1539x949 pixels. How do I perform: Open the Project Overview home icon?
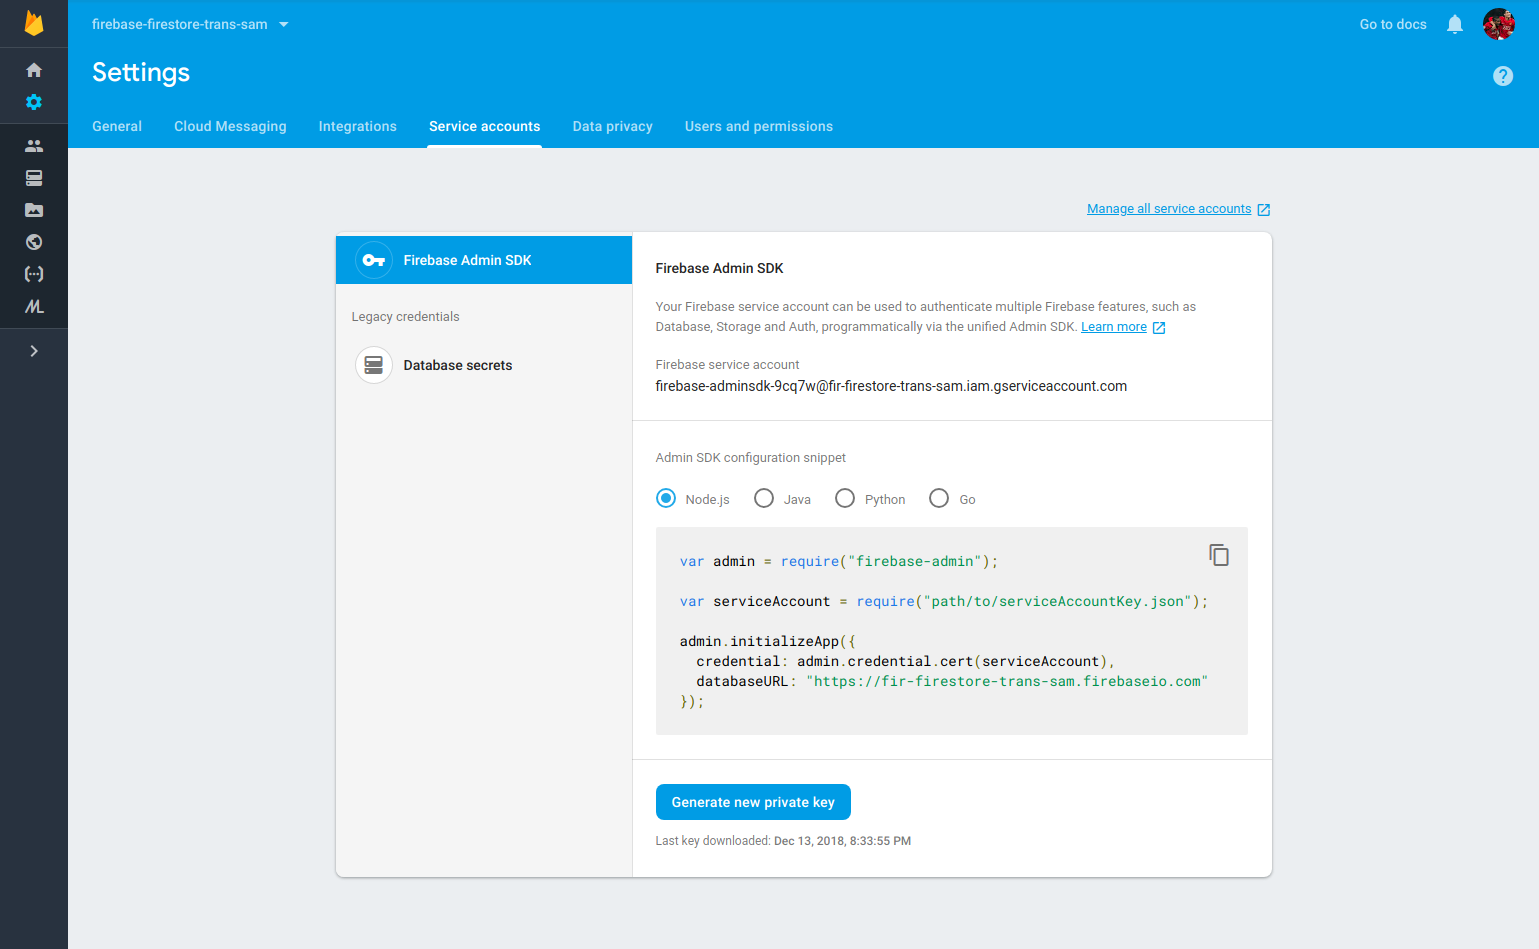pos(34,70)
